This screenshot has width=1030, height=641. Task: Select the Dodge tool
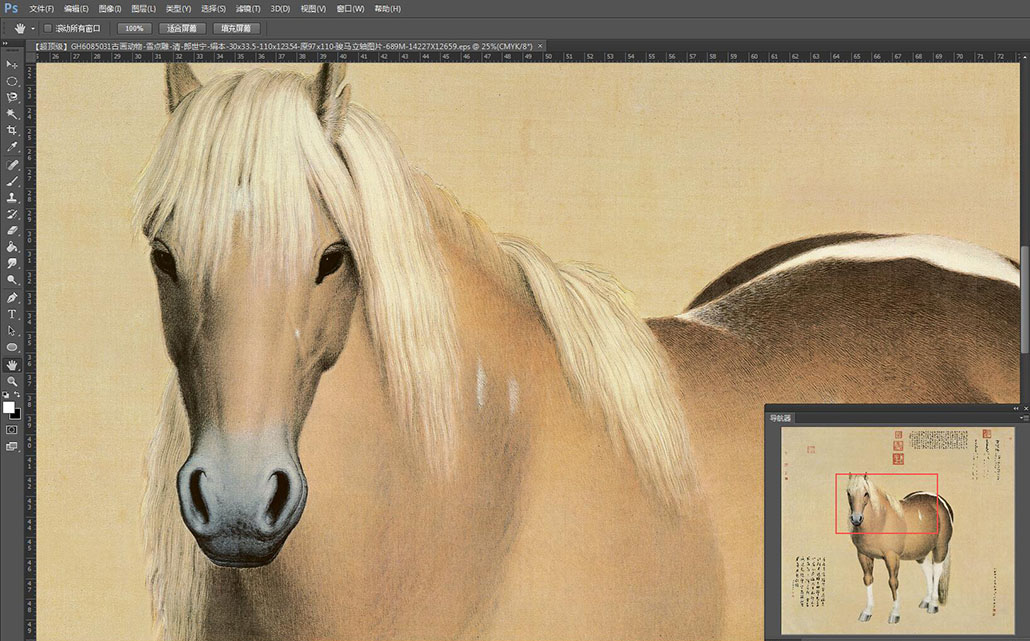[x=12, y=280]
